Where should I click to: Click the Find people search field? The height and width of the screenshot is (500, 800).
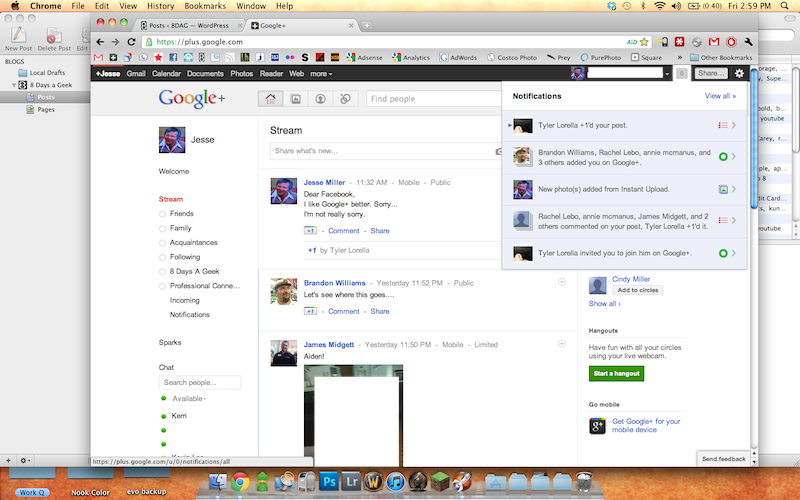tap(434, 98)
